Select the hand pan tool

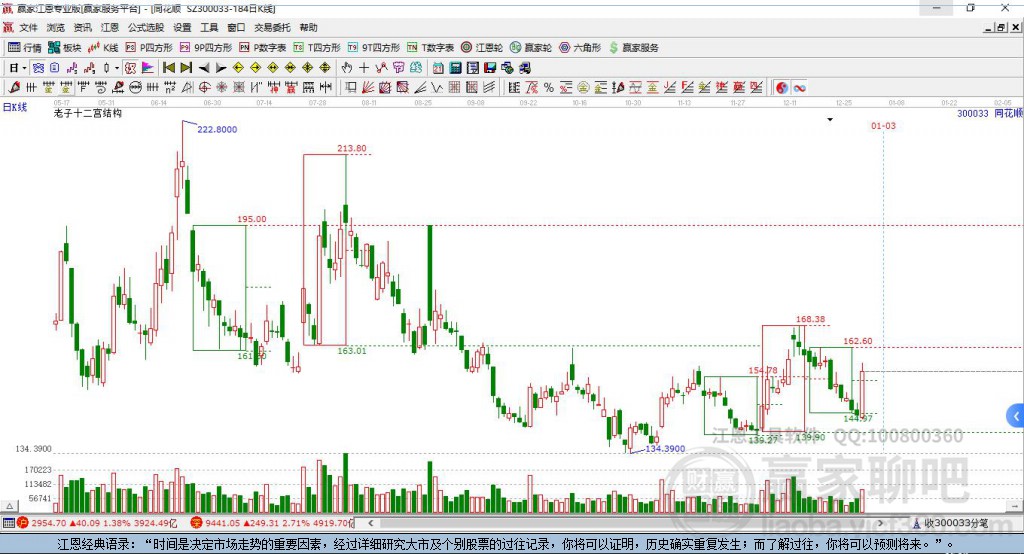[347, 68]
